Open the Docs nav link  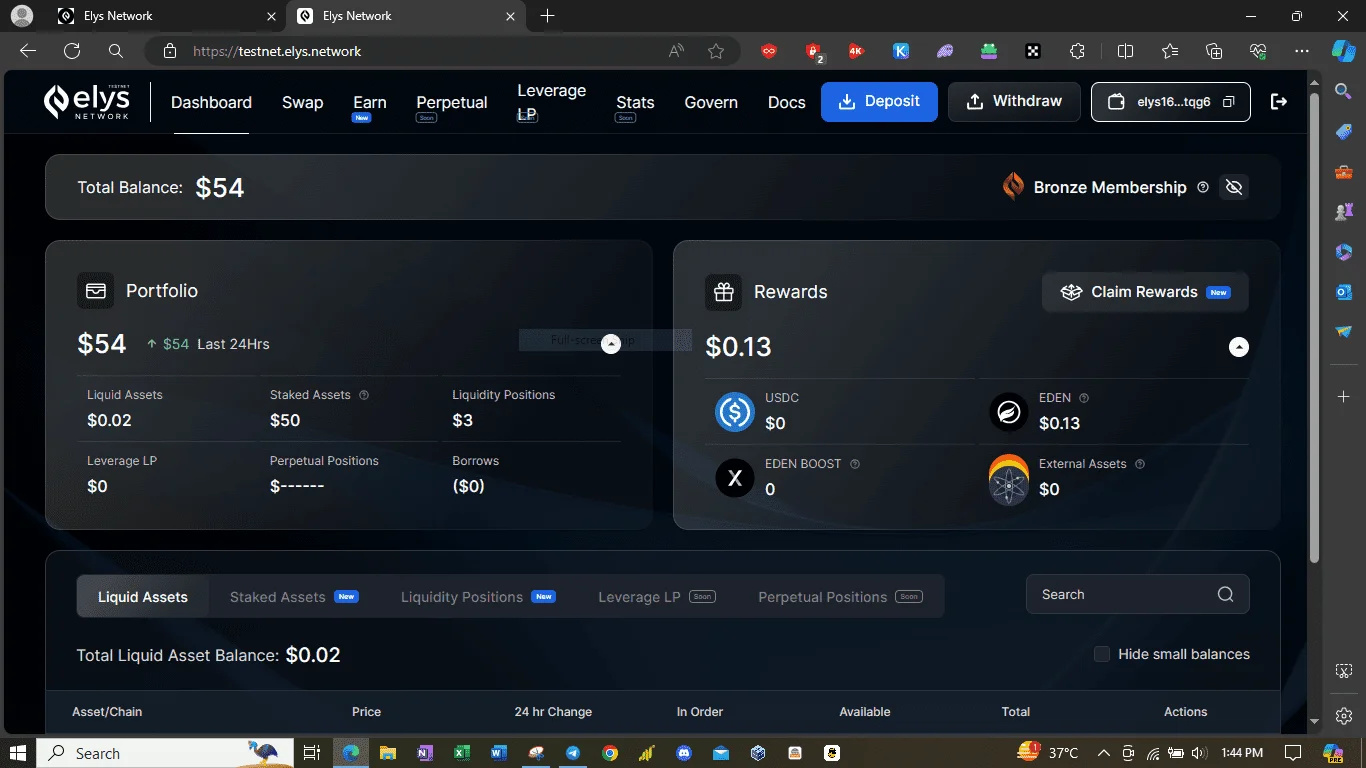tap(786, 102)
